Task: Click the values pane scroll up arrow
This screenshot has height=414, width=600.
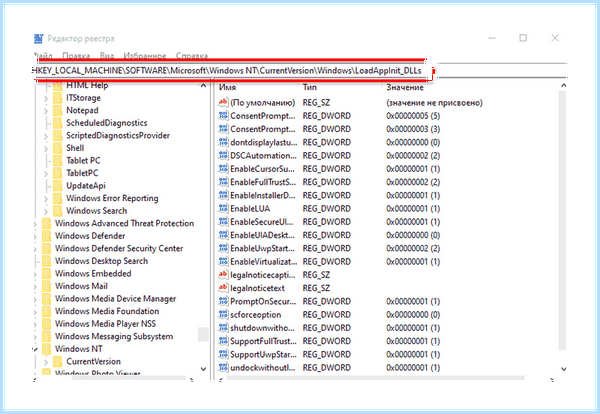Action: tap(563, 86)
